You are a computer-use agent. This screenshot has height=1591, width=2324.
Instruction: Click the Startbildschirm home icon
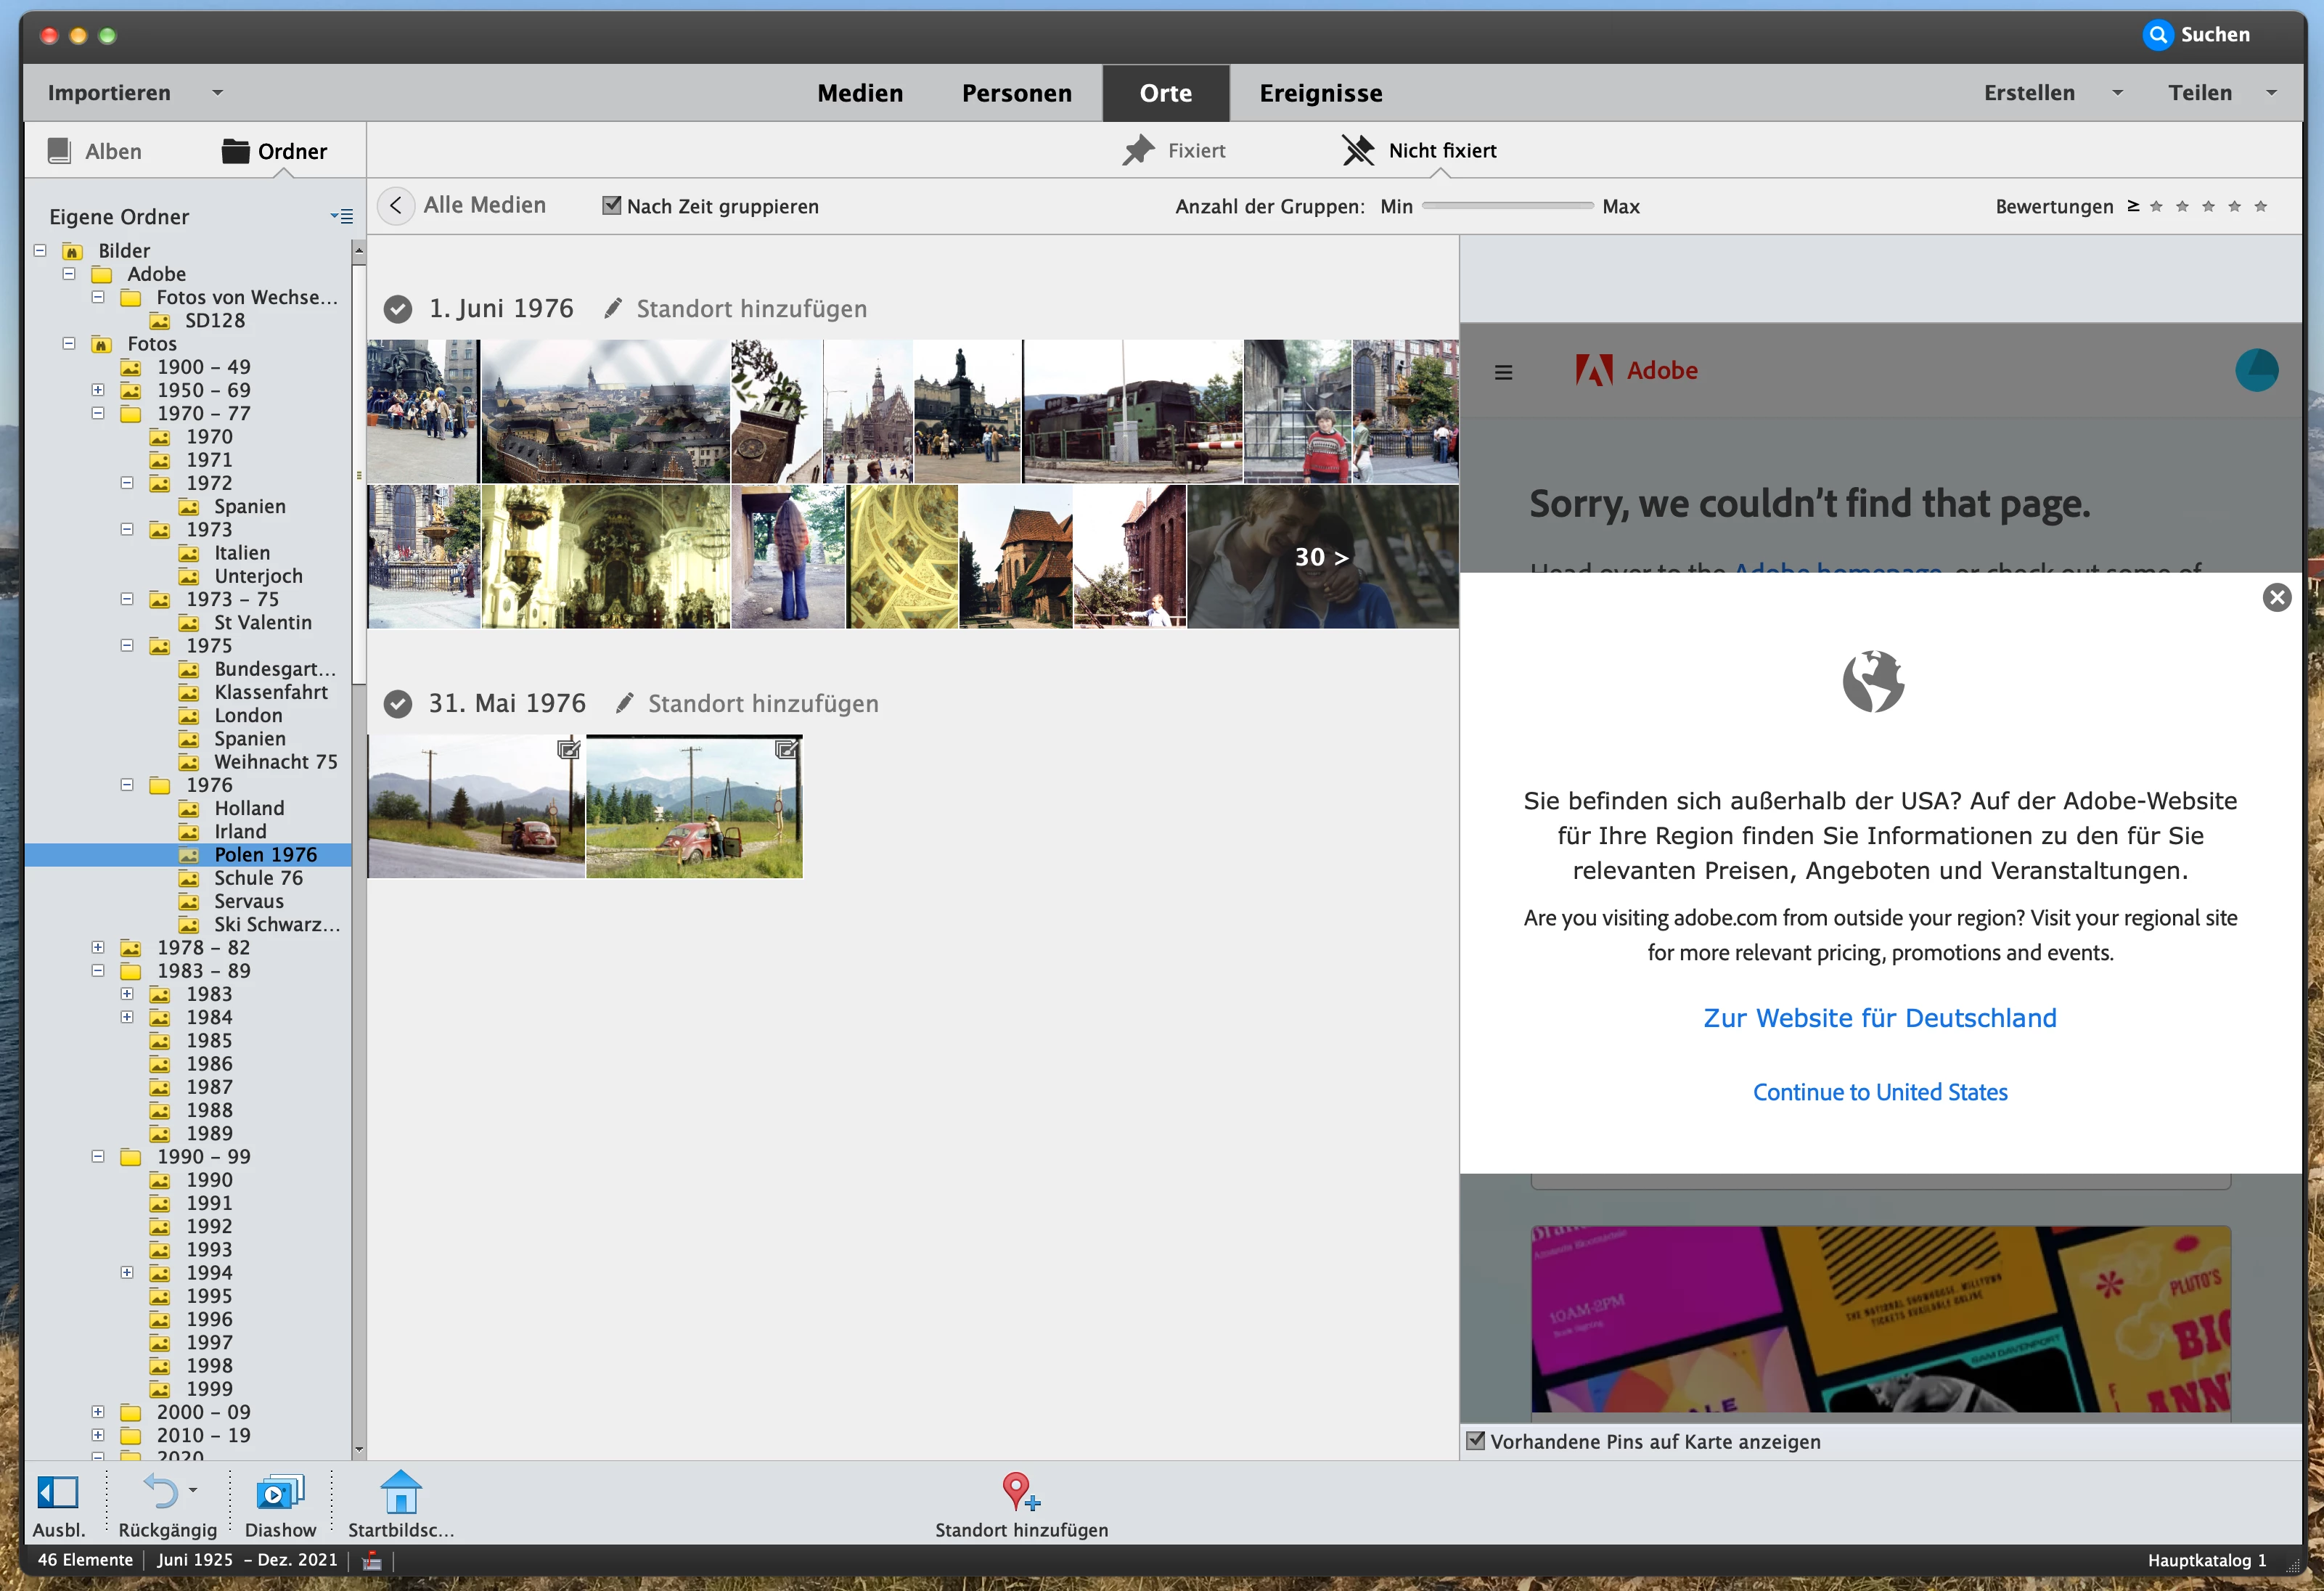pos(401,1493)
